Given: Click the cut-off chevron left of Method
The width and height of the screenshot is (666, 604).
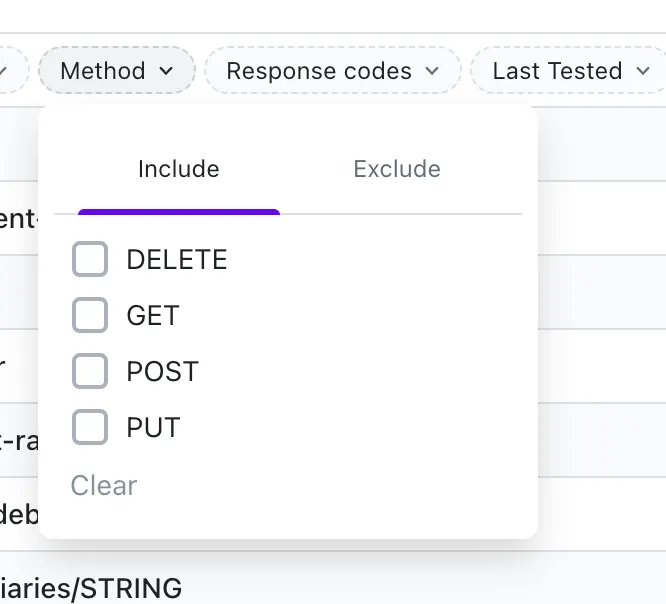Looking at the screenshot, I should pyautogui.click(x=3, y=71).
